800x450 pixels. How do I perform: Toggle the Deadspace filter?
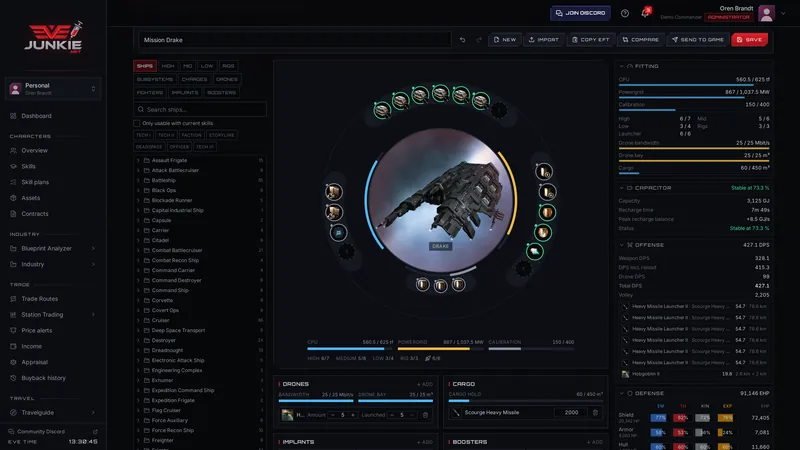[x=149, y=147]
